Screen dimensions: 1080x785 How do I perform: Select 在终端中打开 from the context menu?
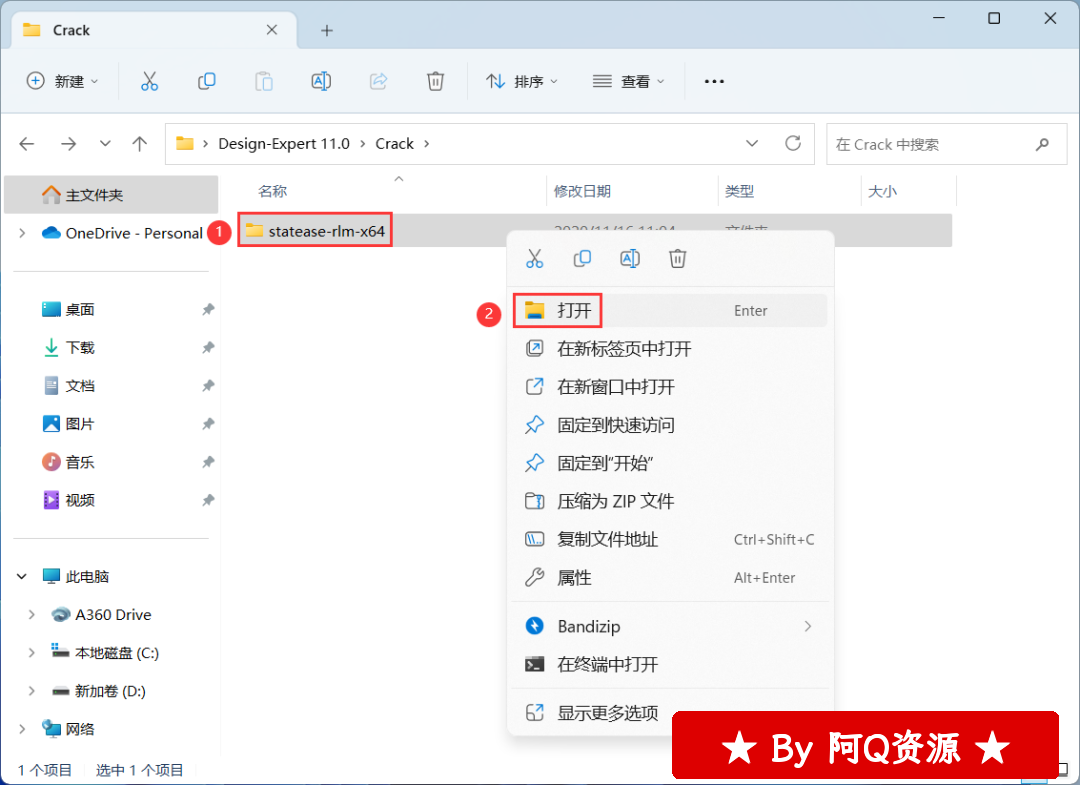[669, 664]
